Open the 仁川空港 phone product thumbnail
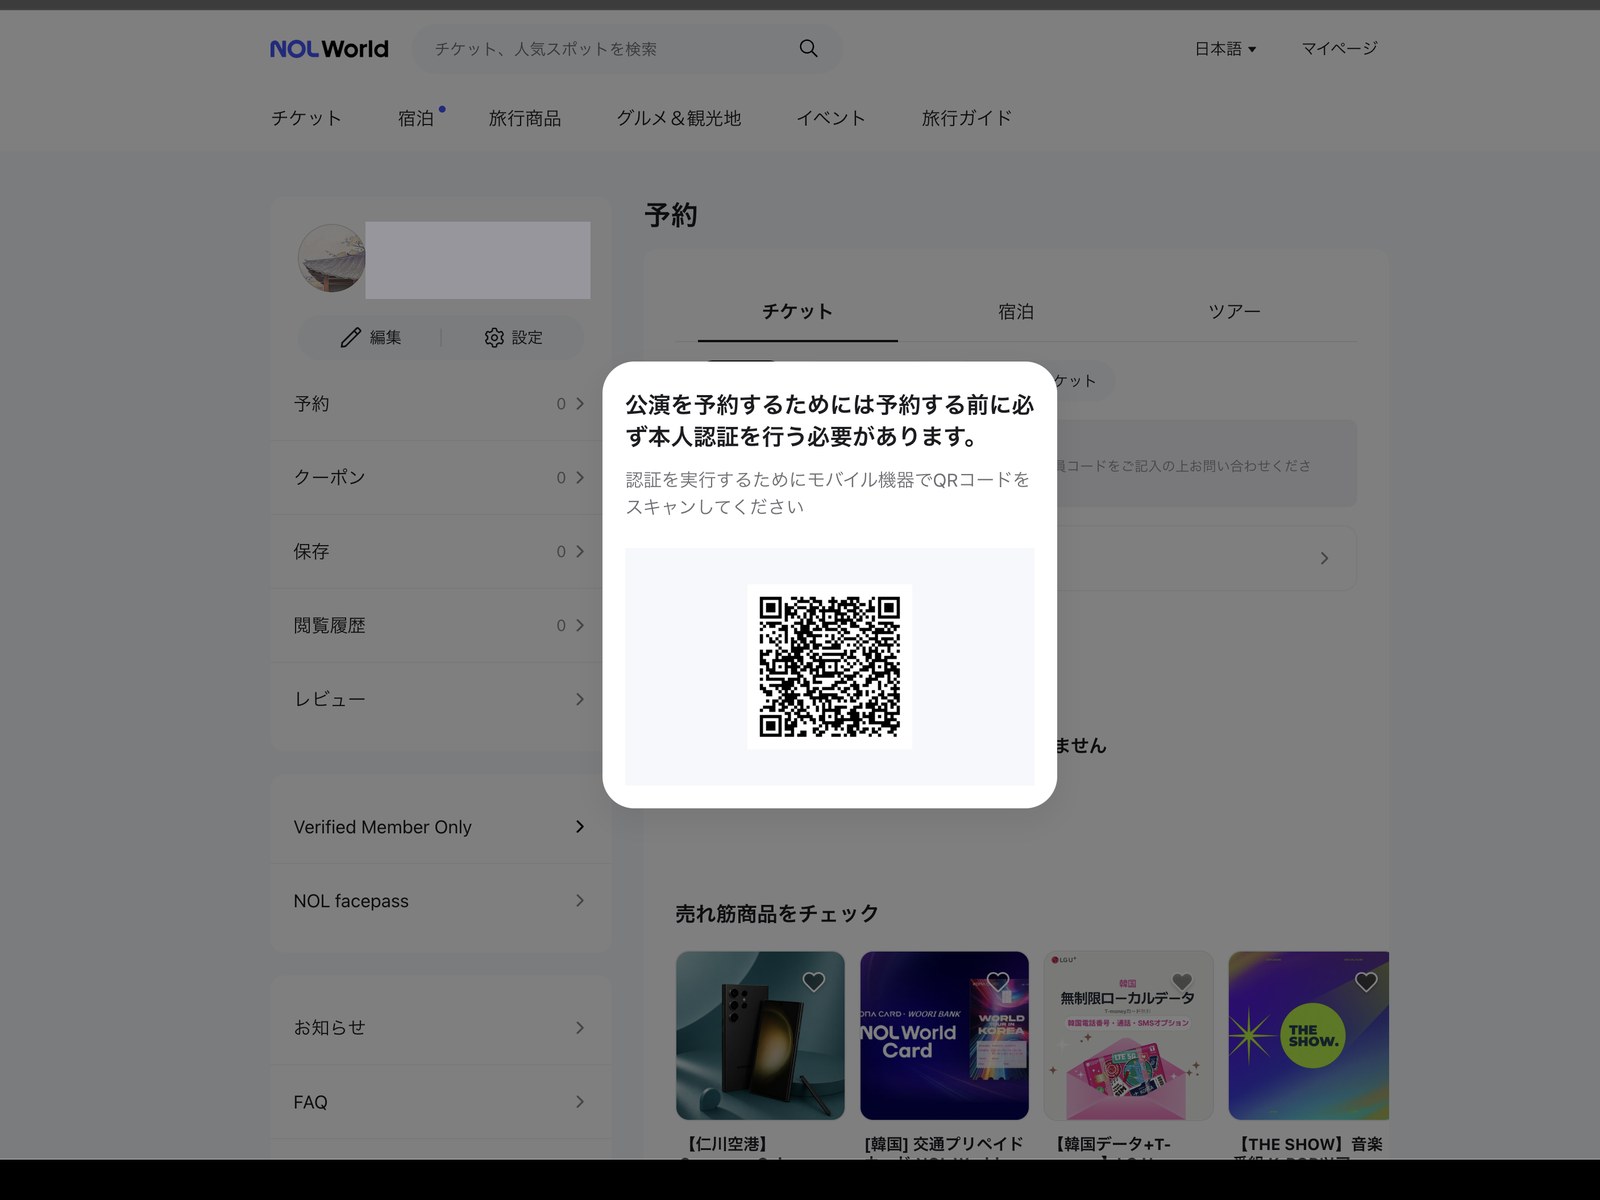This screenshot has height=1200, width=1600. click(x=760, y=1035)
